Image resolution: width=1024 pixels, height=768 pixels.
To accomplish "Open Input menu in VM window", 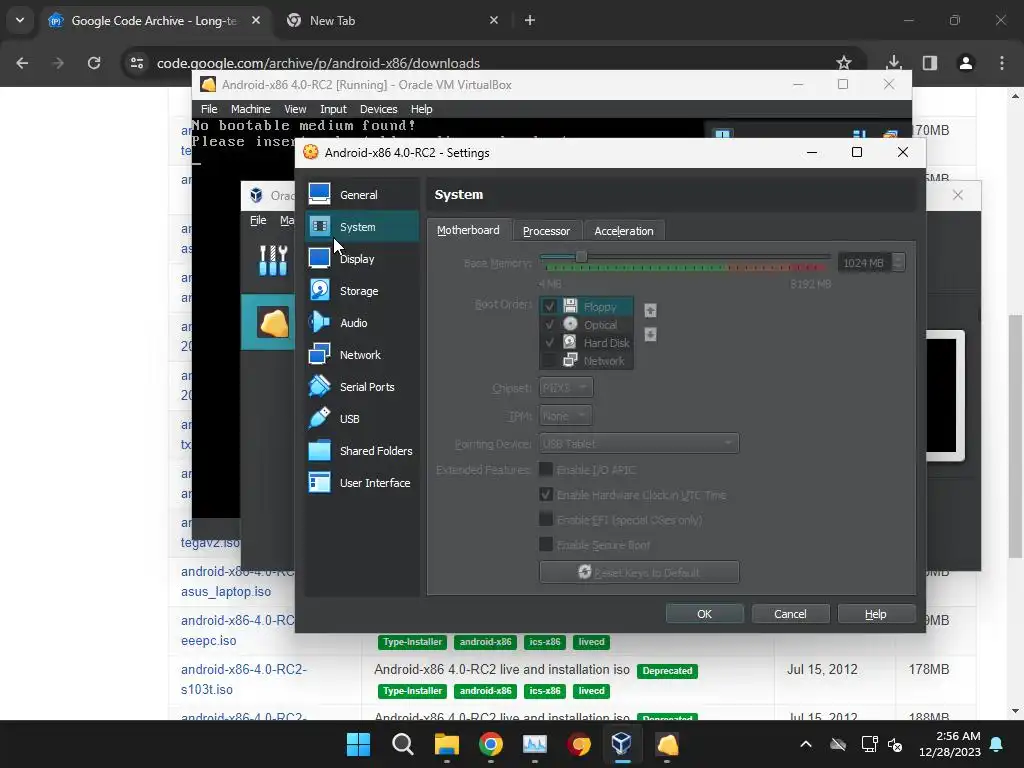I will click(x=333, y=109).
